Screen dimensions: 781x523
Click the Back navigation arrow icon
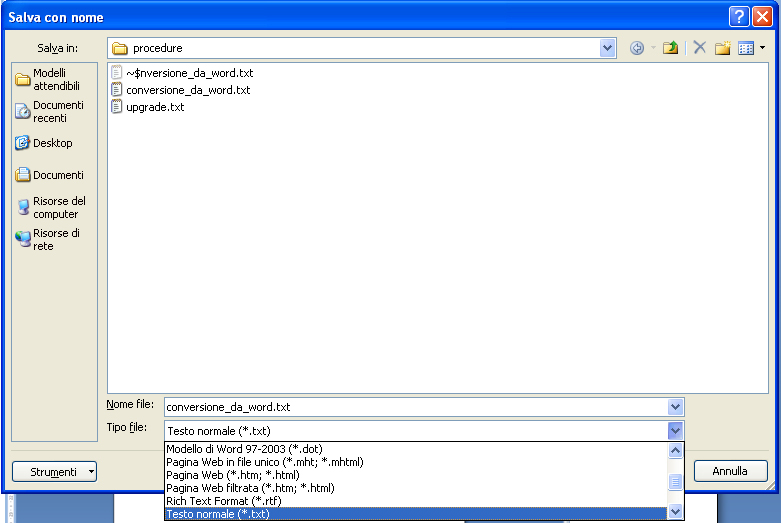[x=637, y=48]
